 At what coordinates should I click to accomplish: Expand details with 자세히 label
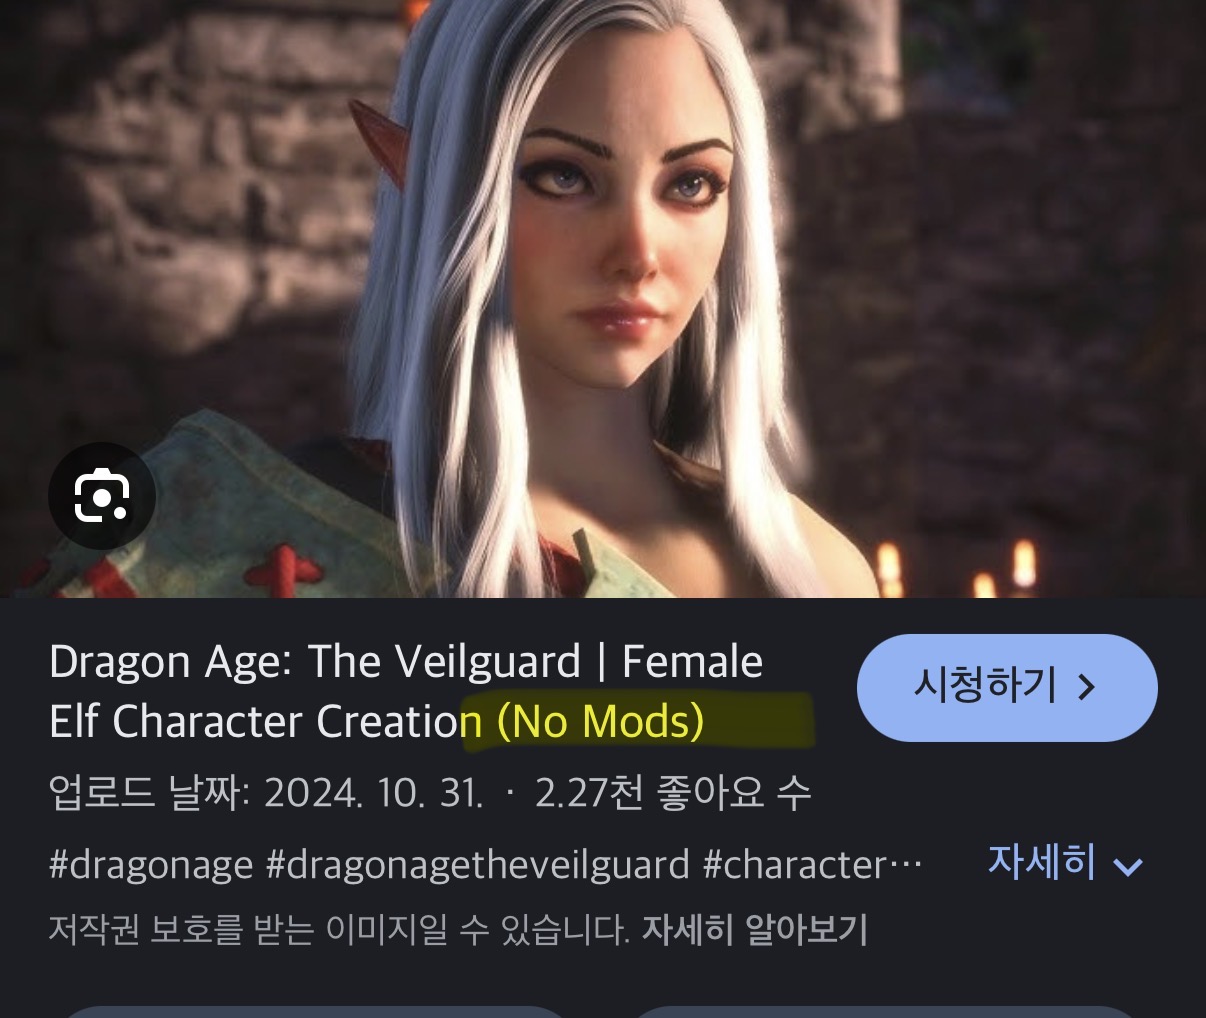[1041, 862]
